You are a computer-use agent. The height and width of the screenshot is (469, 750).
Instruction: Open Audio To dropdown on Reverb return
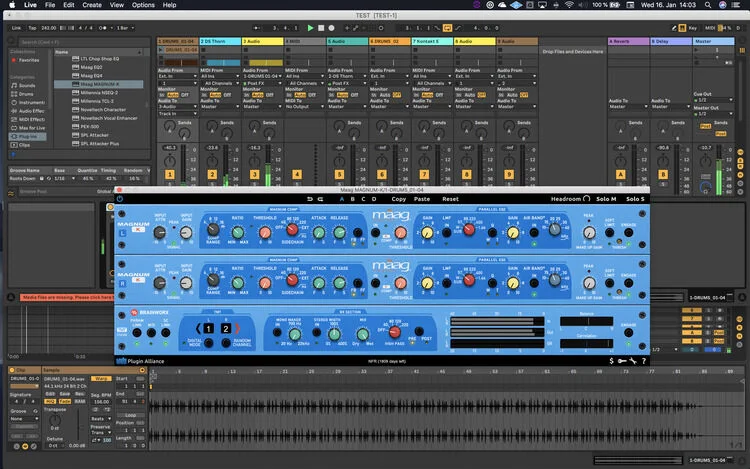point(628,107)
